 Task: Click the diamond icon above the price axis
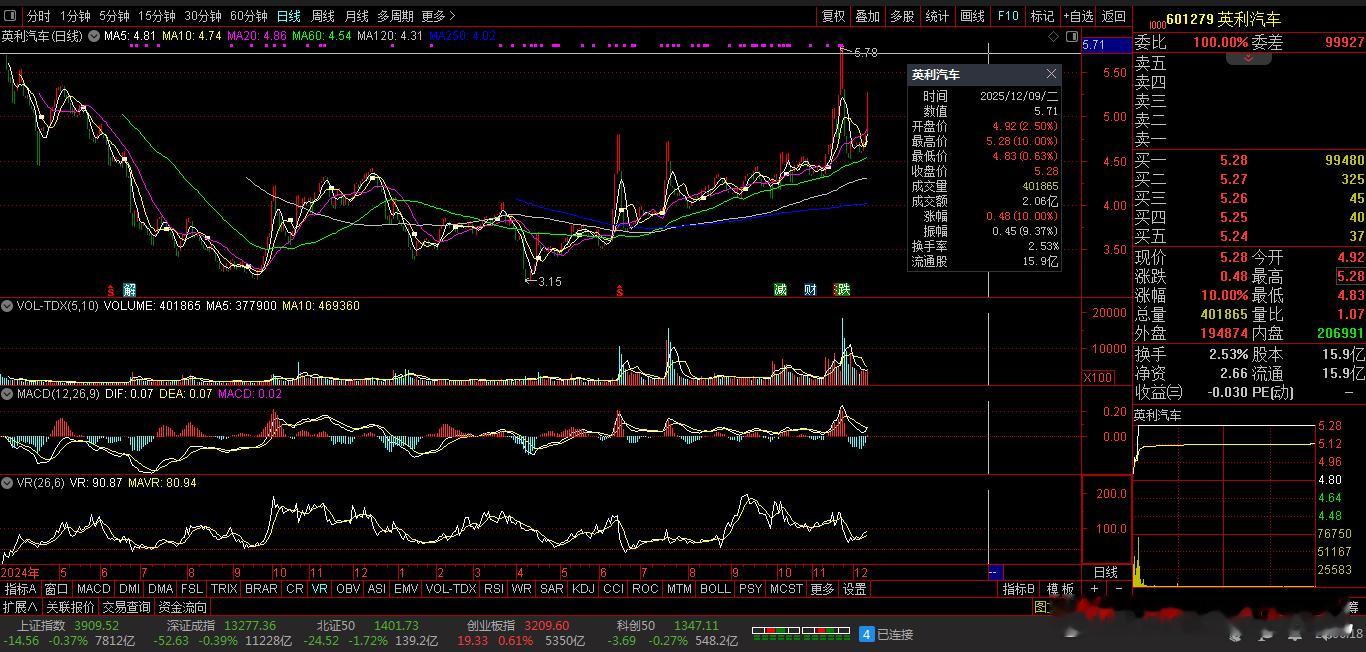coord(1053,36)
